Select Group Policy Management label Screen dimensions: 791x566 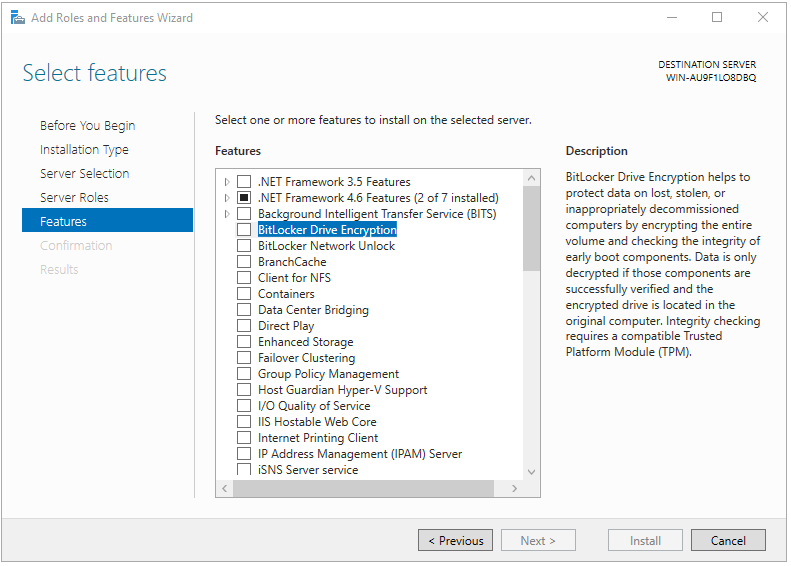(x=328, y=374)
